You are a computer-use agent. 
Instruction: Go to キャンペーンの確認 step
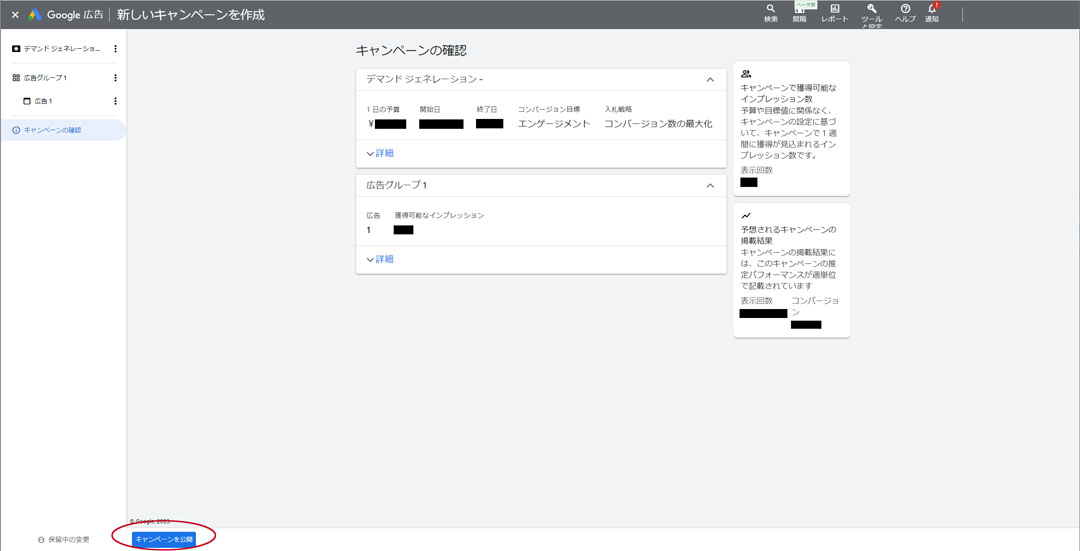52,130
